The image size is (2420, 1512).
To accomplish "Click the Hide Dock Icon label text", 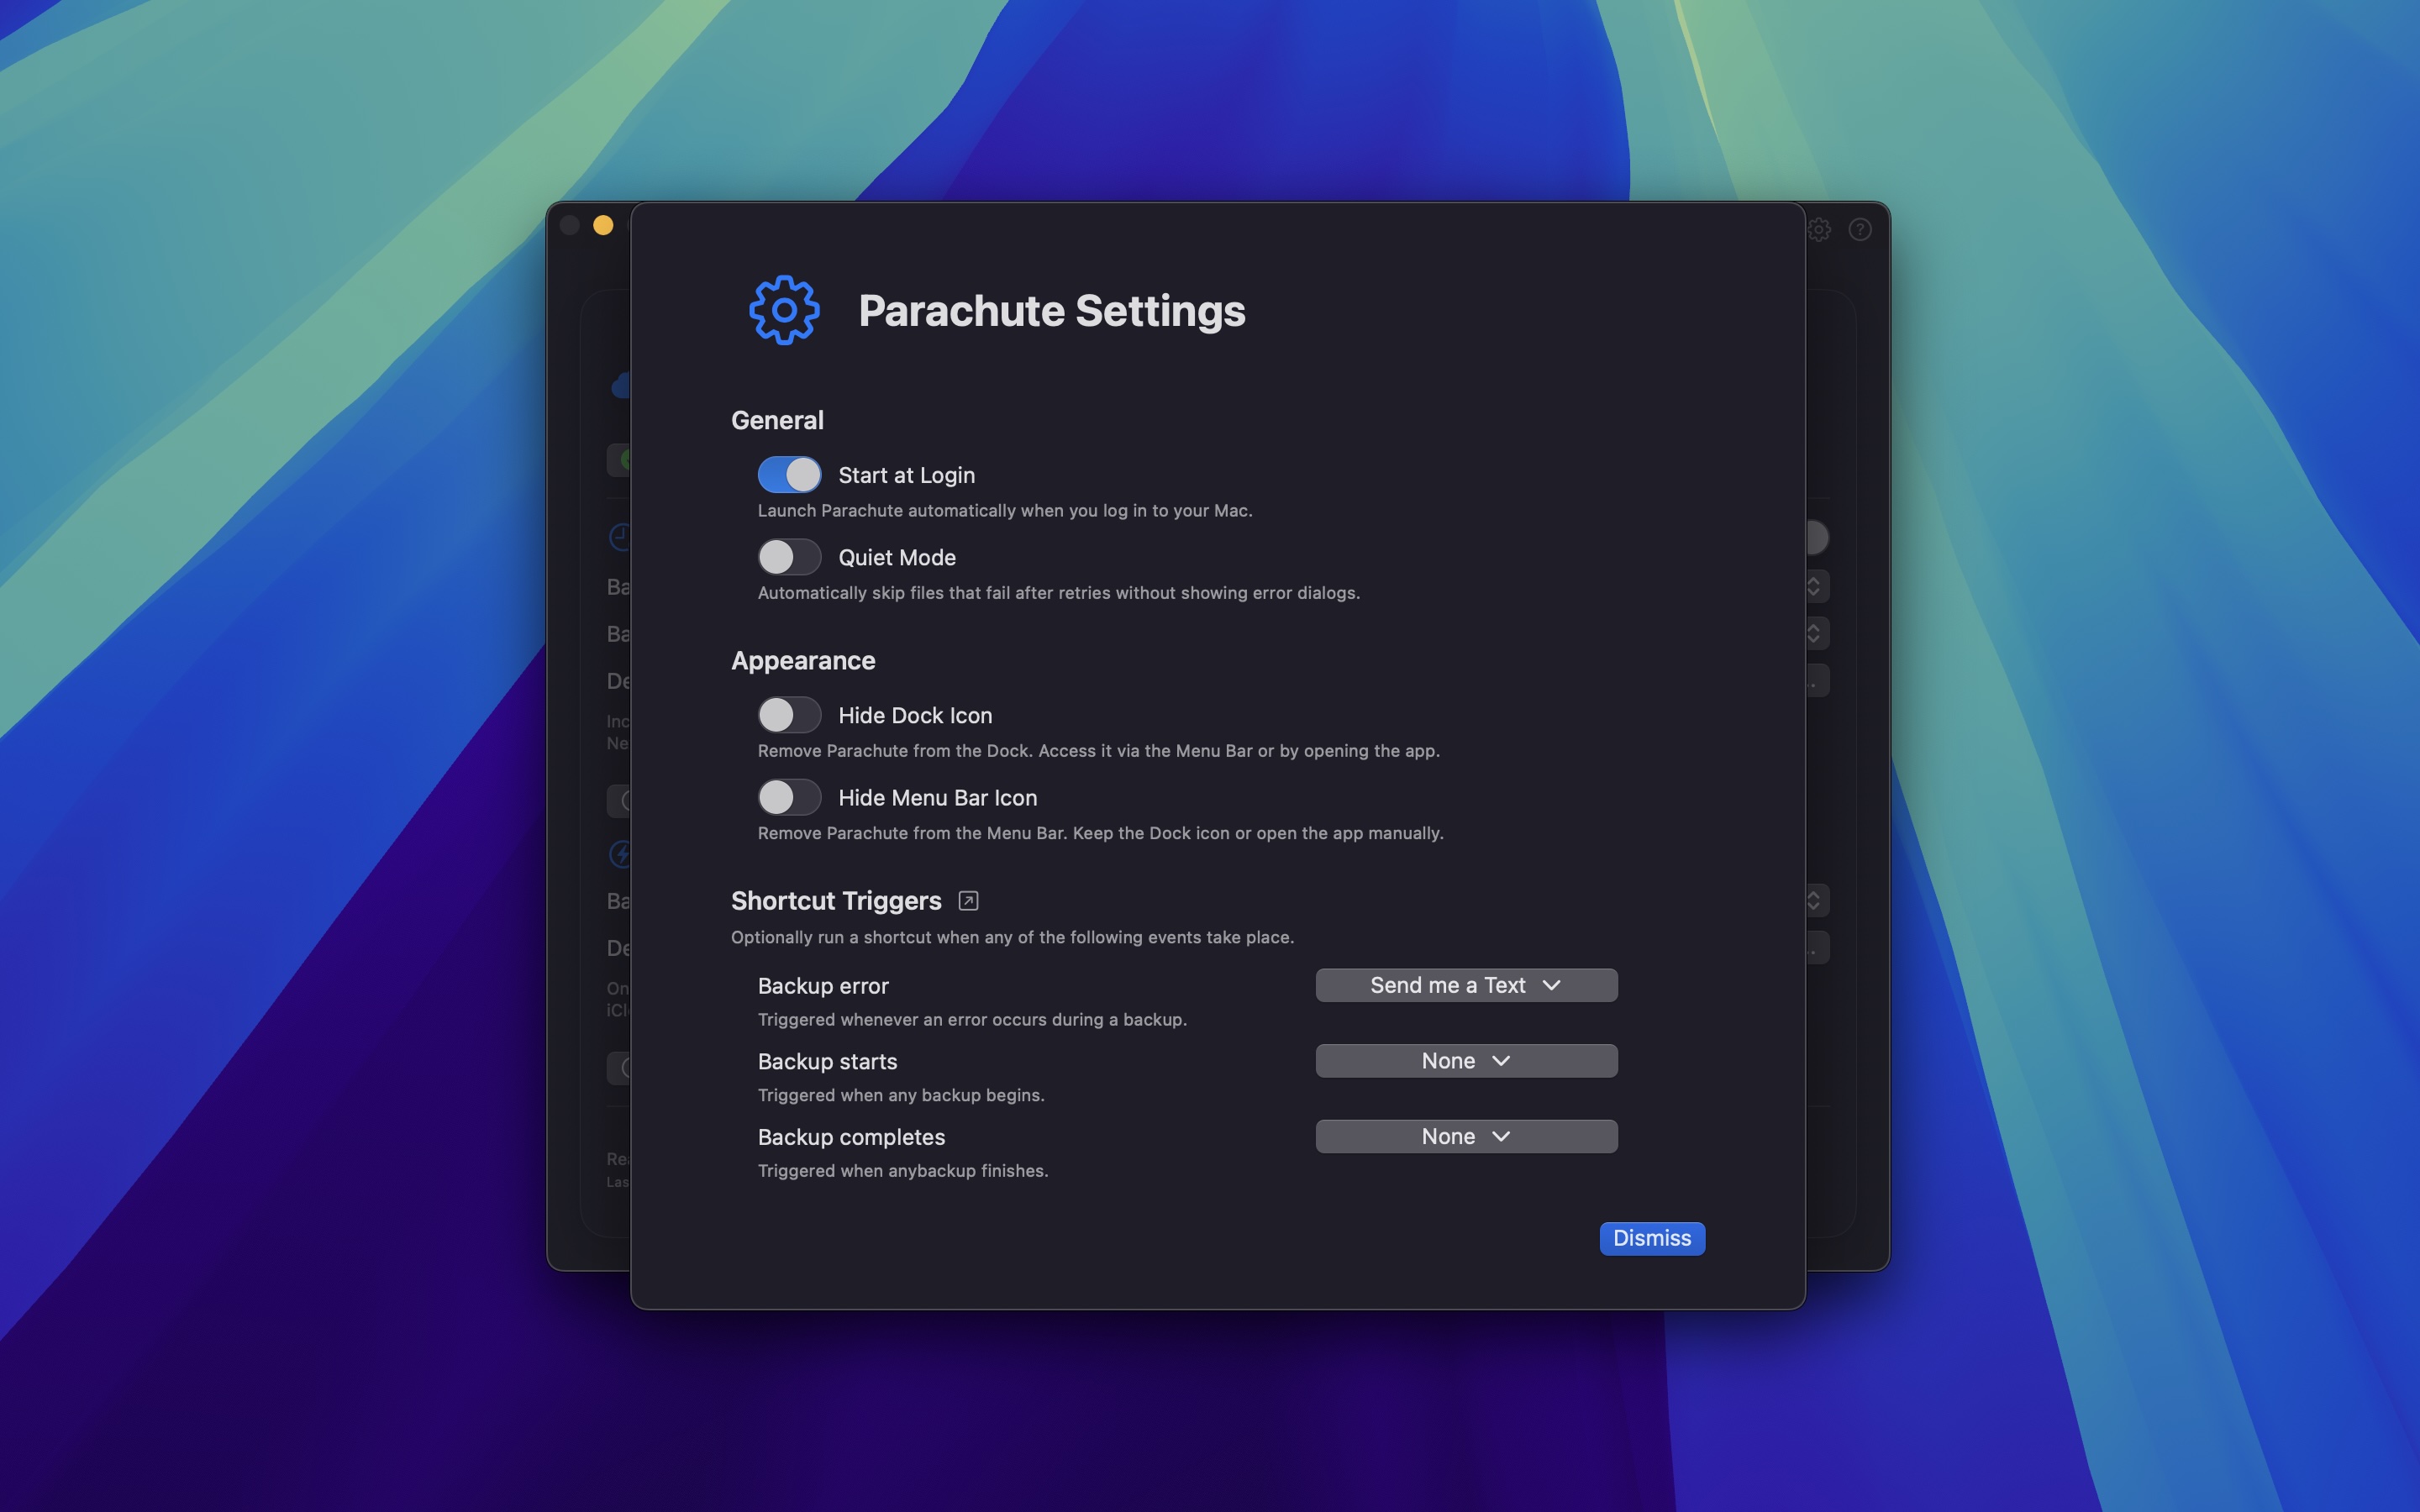I will coord(914,716).
